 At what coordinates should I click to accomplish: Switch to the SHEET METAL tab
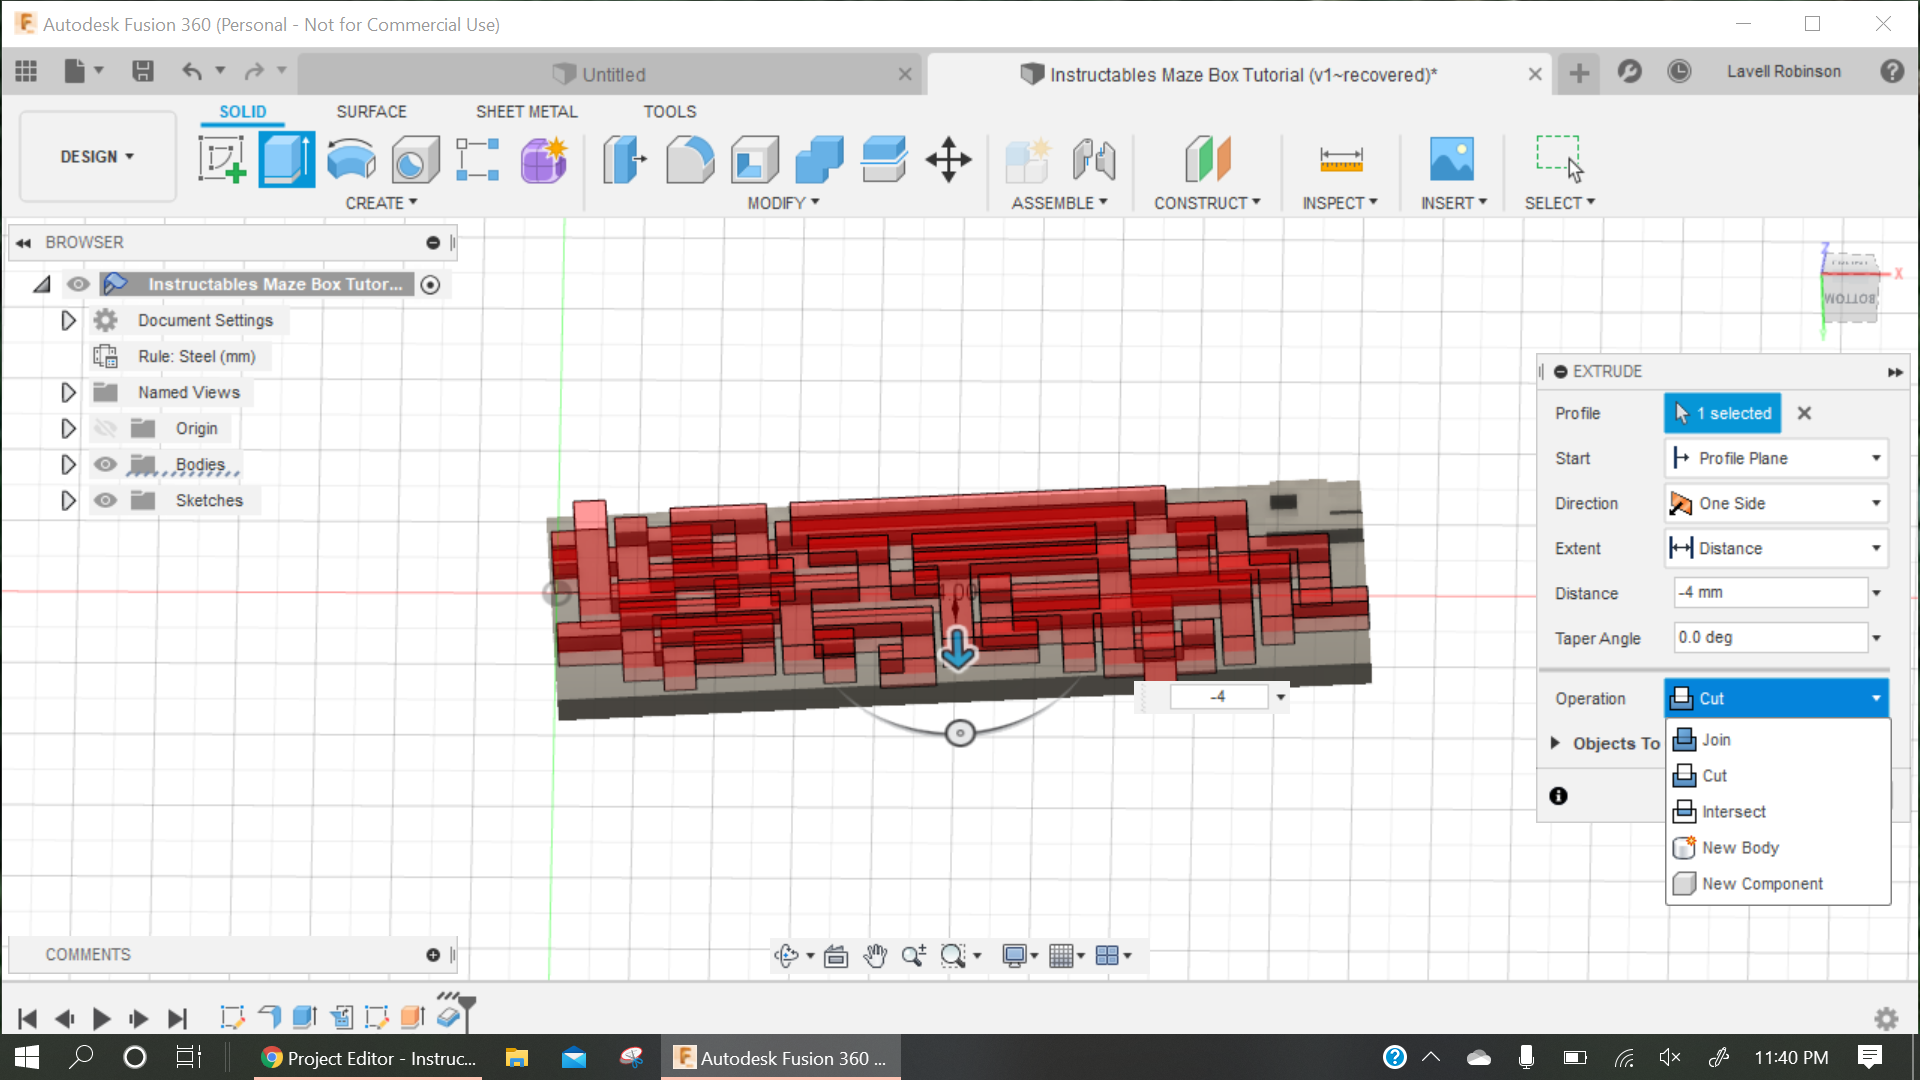coord(526,112)
